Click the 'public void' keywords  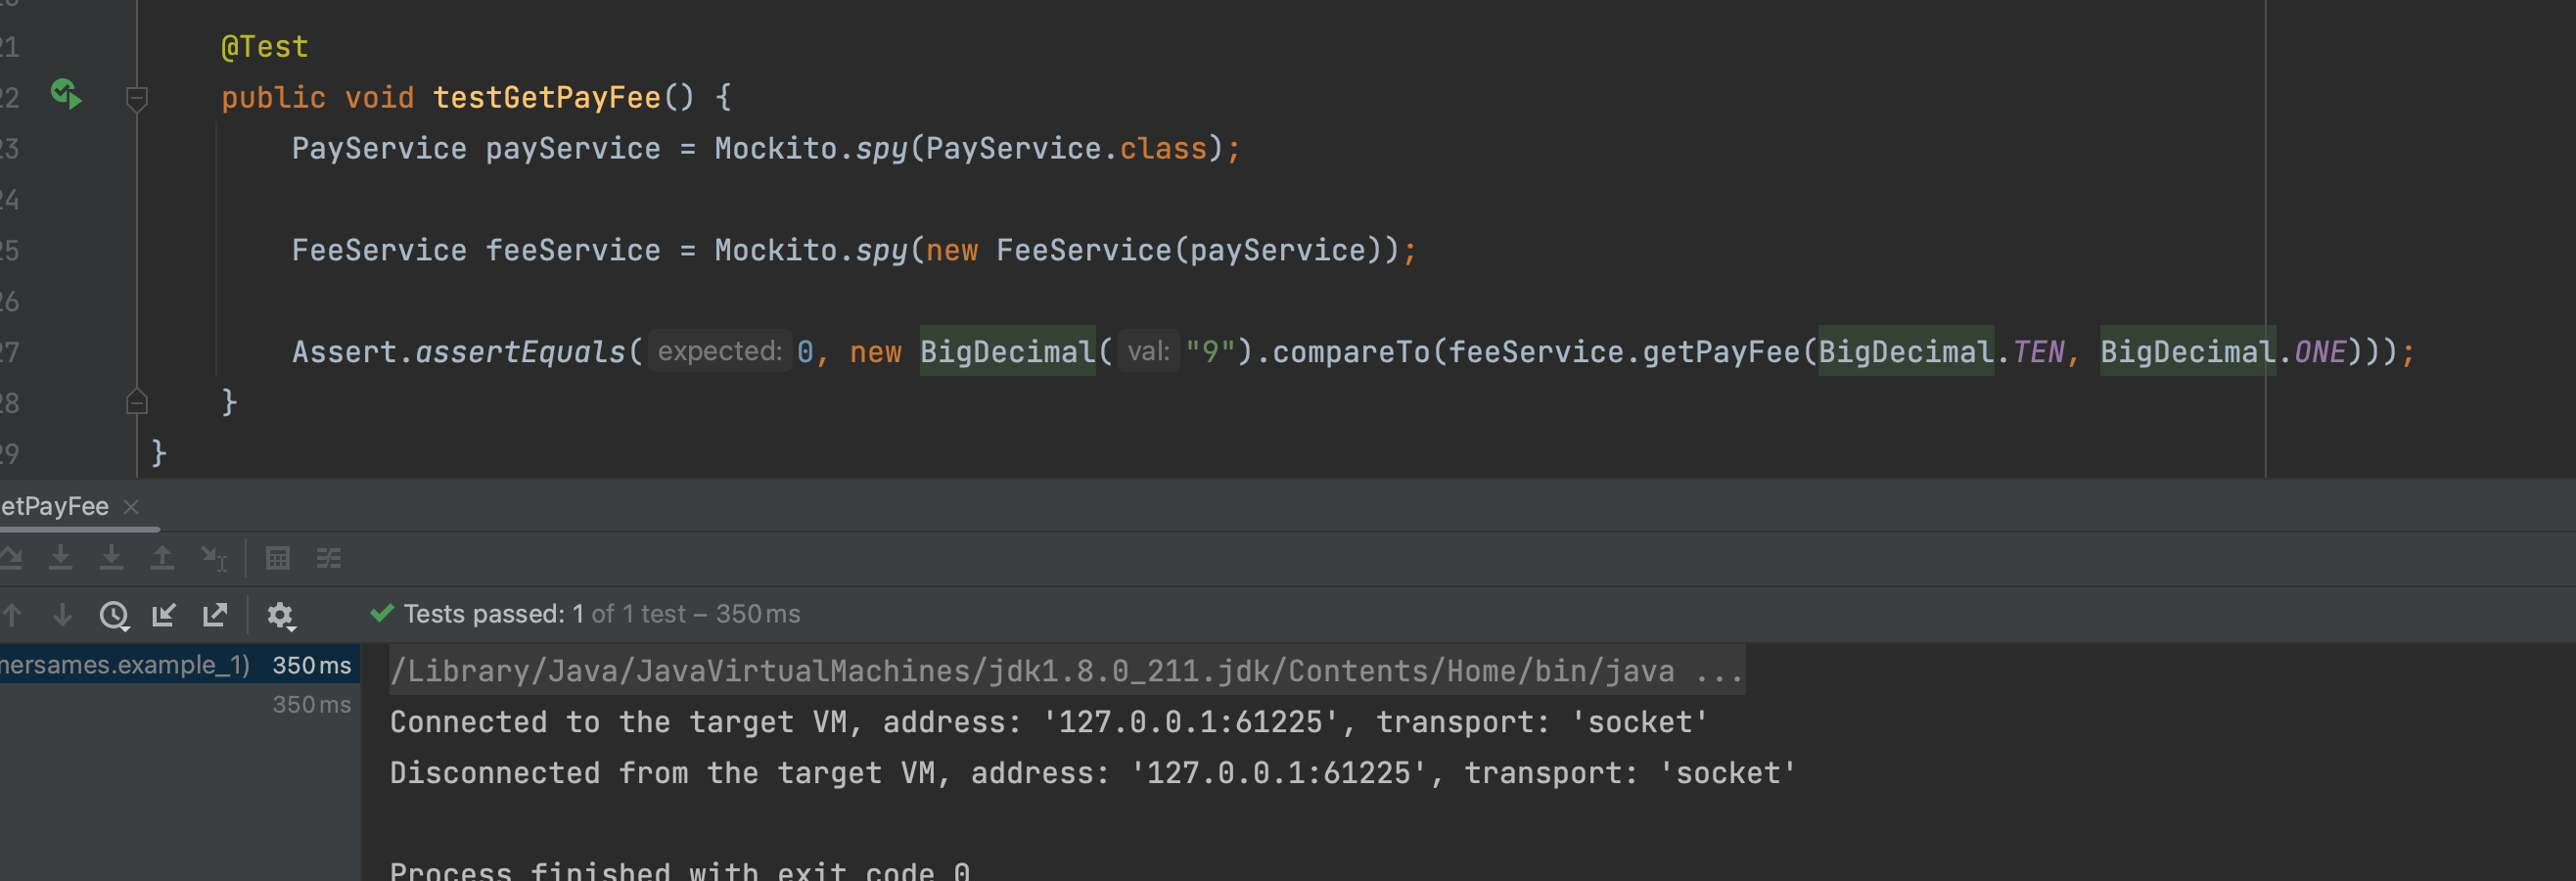point(317,97)
